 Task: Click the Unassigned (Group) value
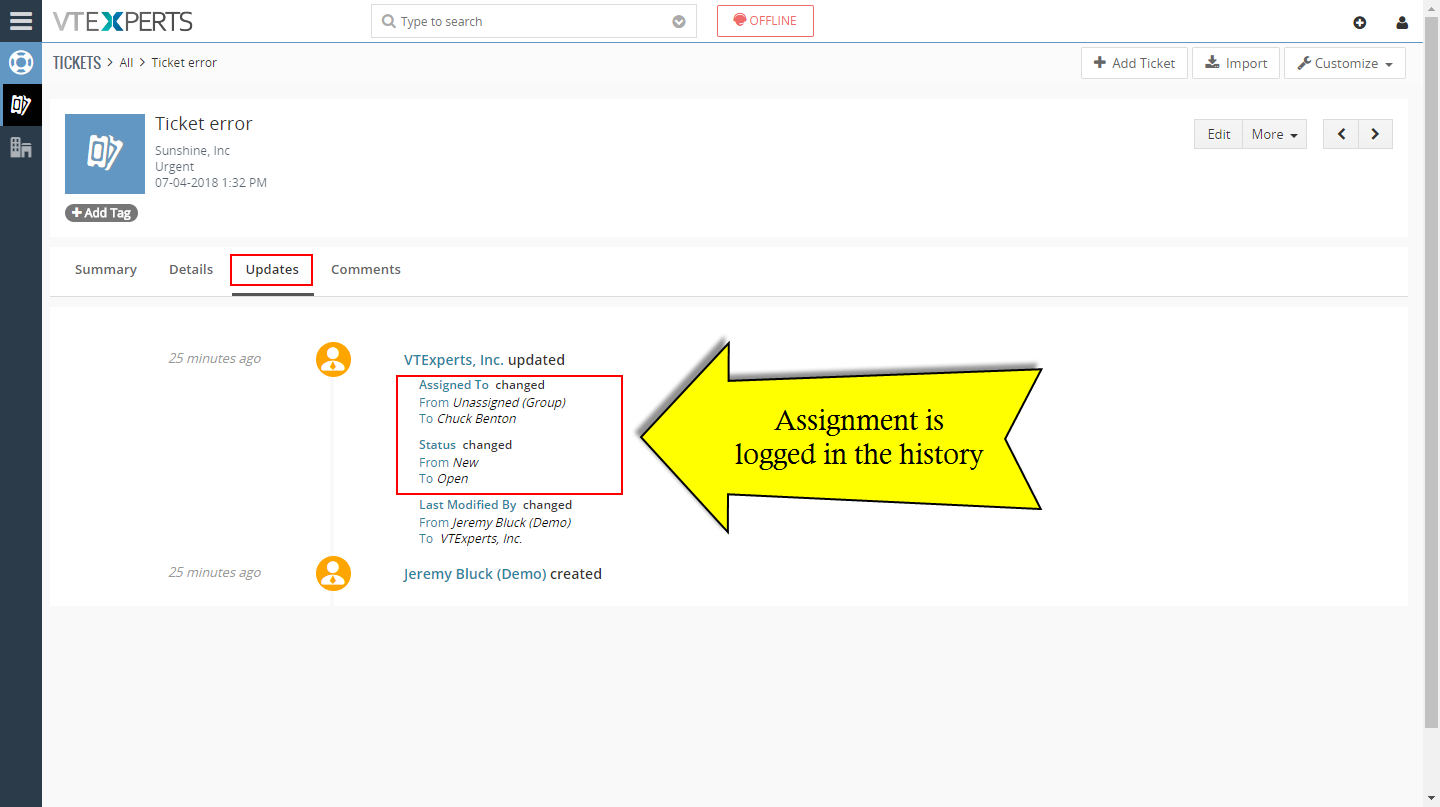pyautogui.click(x=509, y=403)
